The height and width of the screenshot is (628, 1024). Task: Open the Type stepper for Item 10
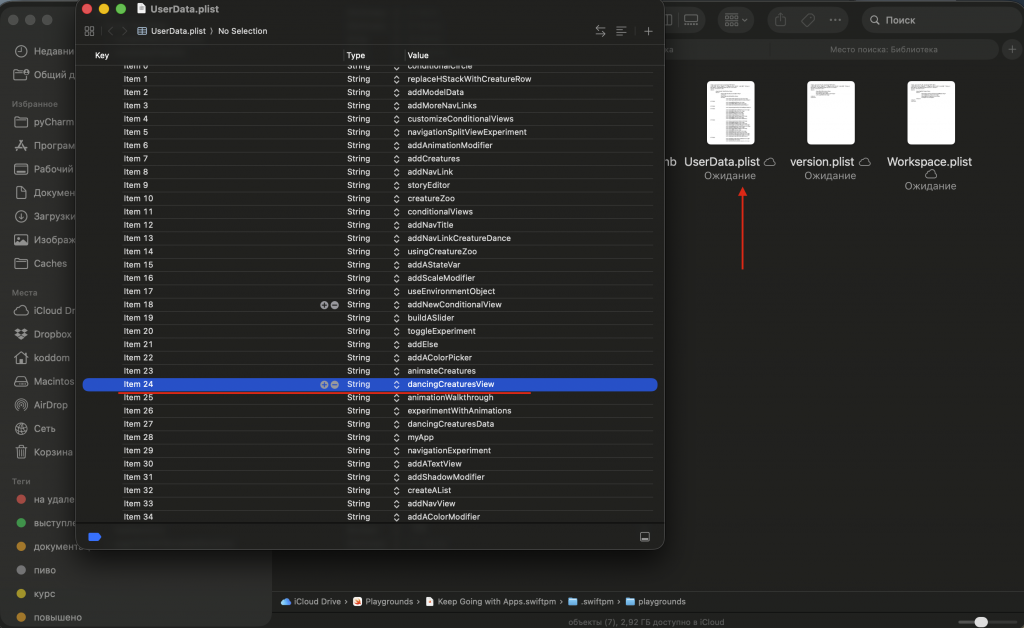coord(396,199)
